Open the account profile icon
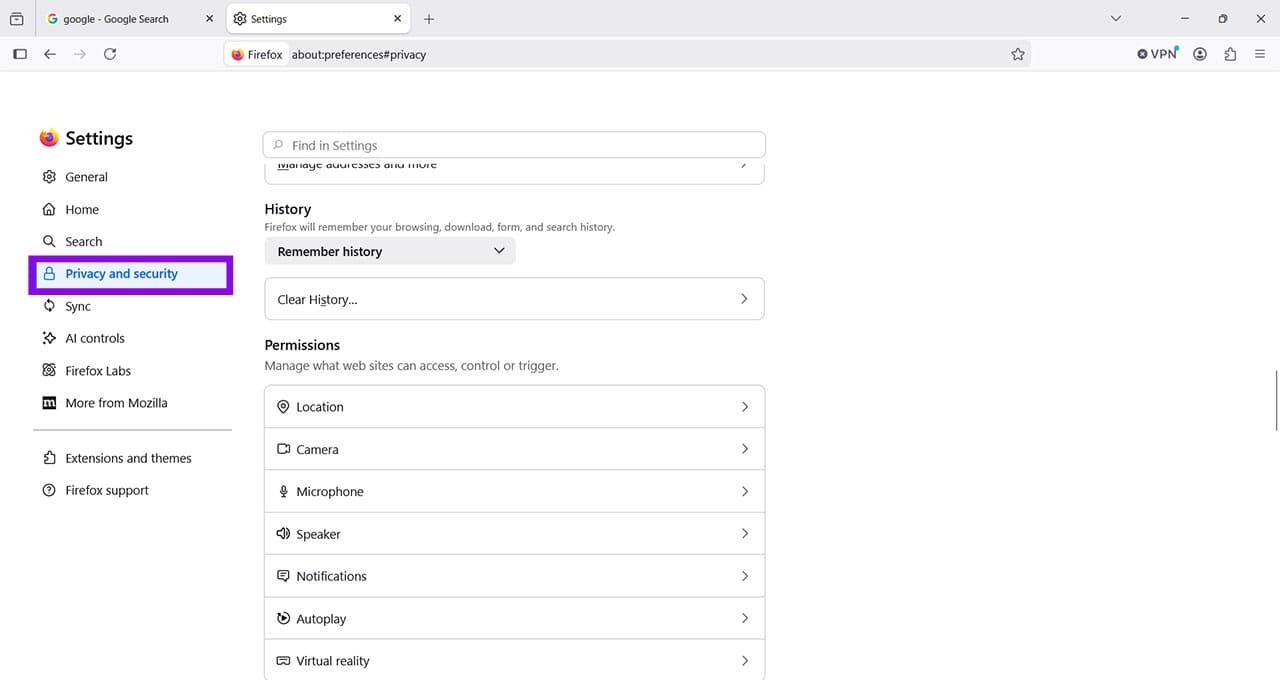1280x680 pixels. (1200, 54)
